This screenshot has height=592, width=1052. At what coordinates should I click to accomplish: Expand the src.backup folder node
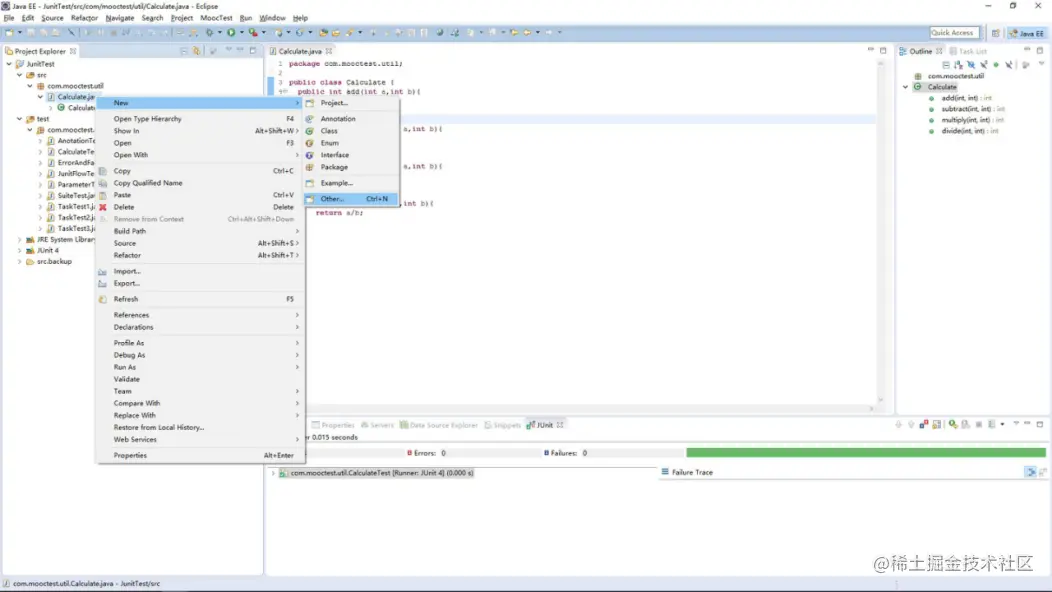pos(19,261)
